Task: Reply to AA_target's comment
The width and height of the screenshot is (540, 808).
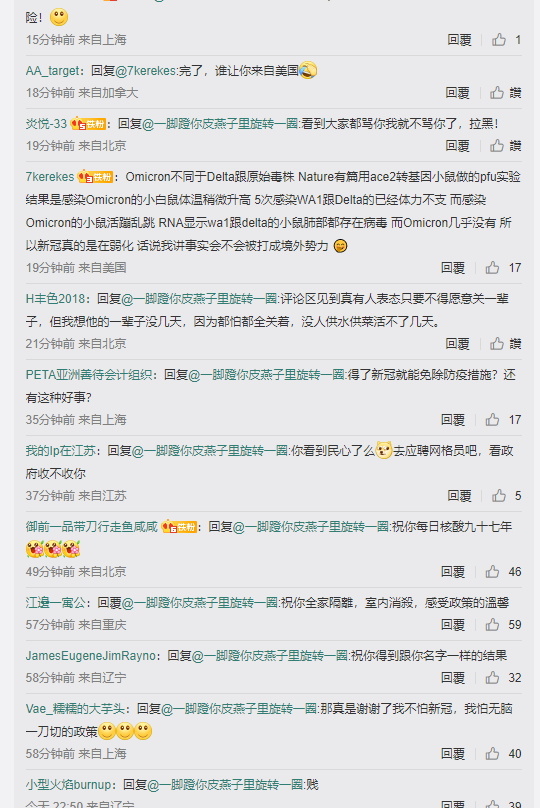Action: [x=458, y=93]
